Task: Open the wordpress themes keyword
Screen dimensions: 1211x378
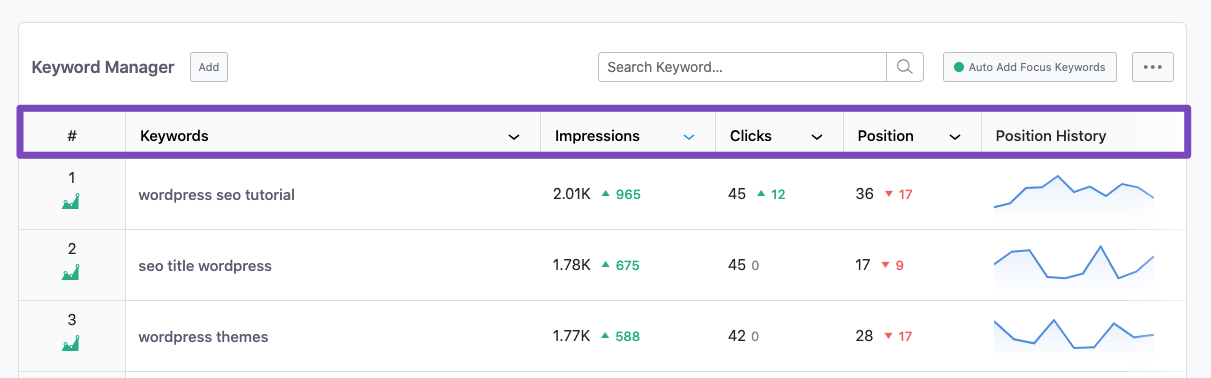Action: coord(203,337)
